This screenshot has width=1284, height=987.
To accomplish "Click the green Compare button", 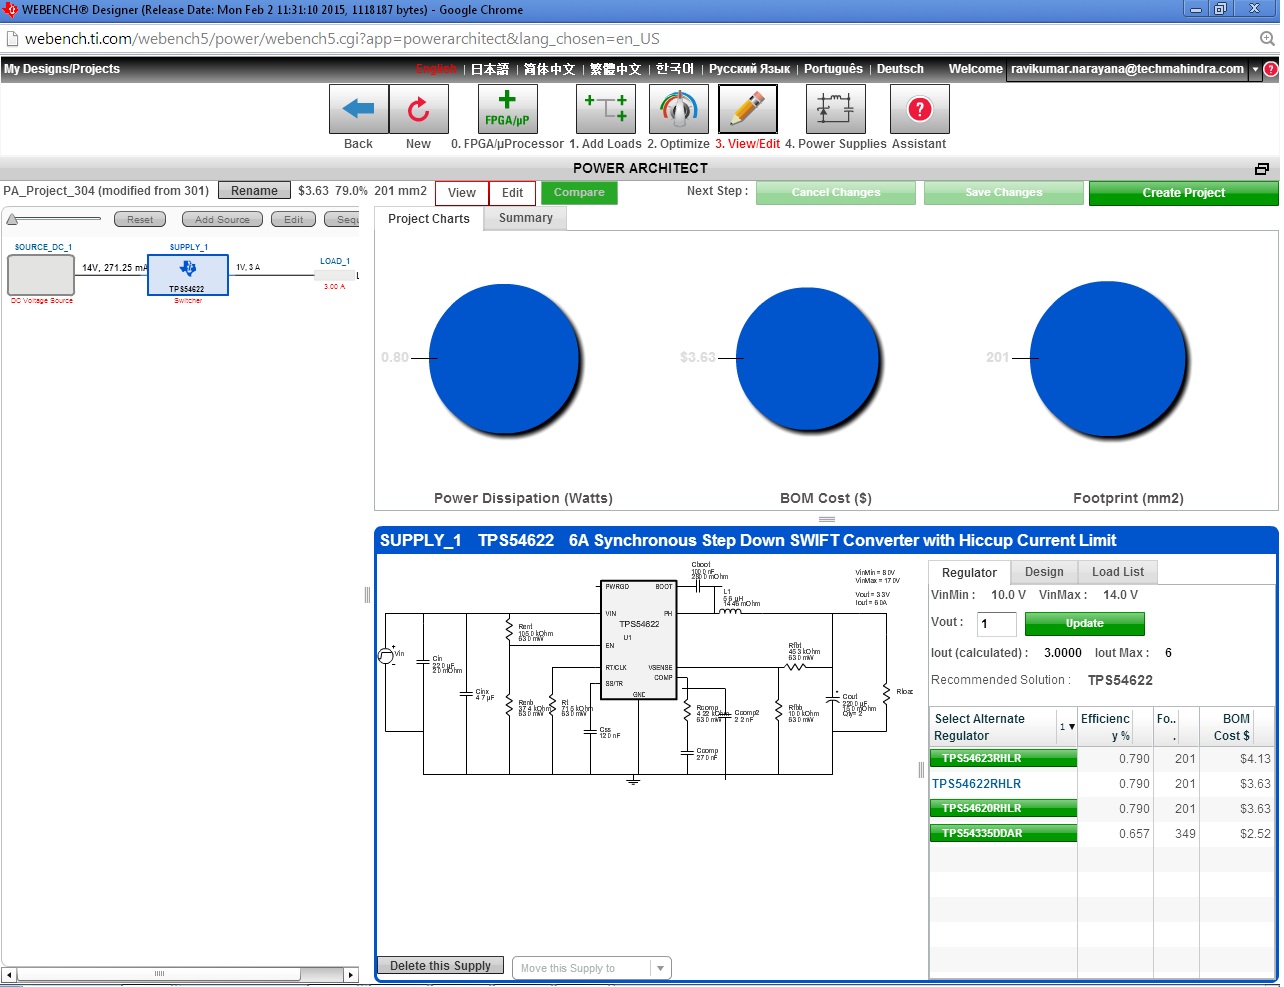I will pyautogui.click(x=579, y=193).
